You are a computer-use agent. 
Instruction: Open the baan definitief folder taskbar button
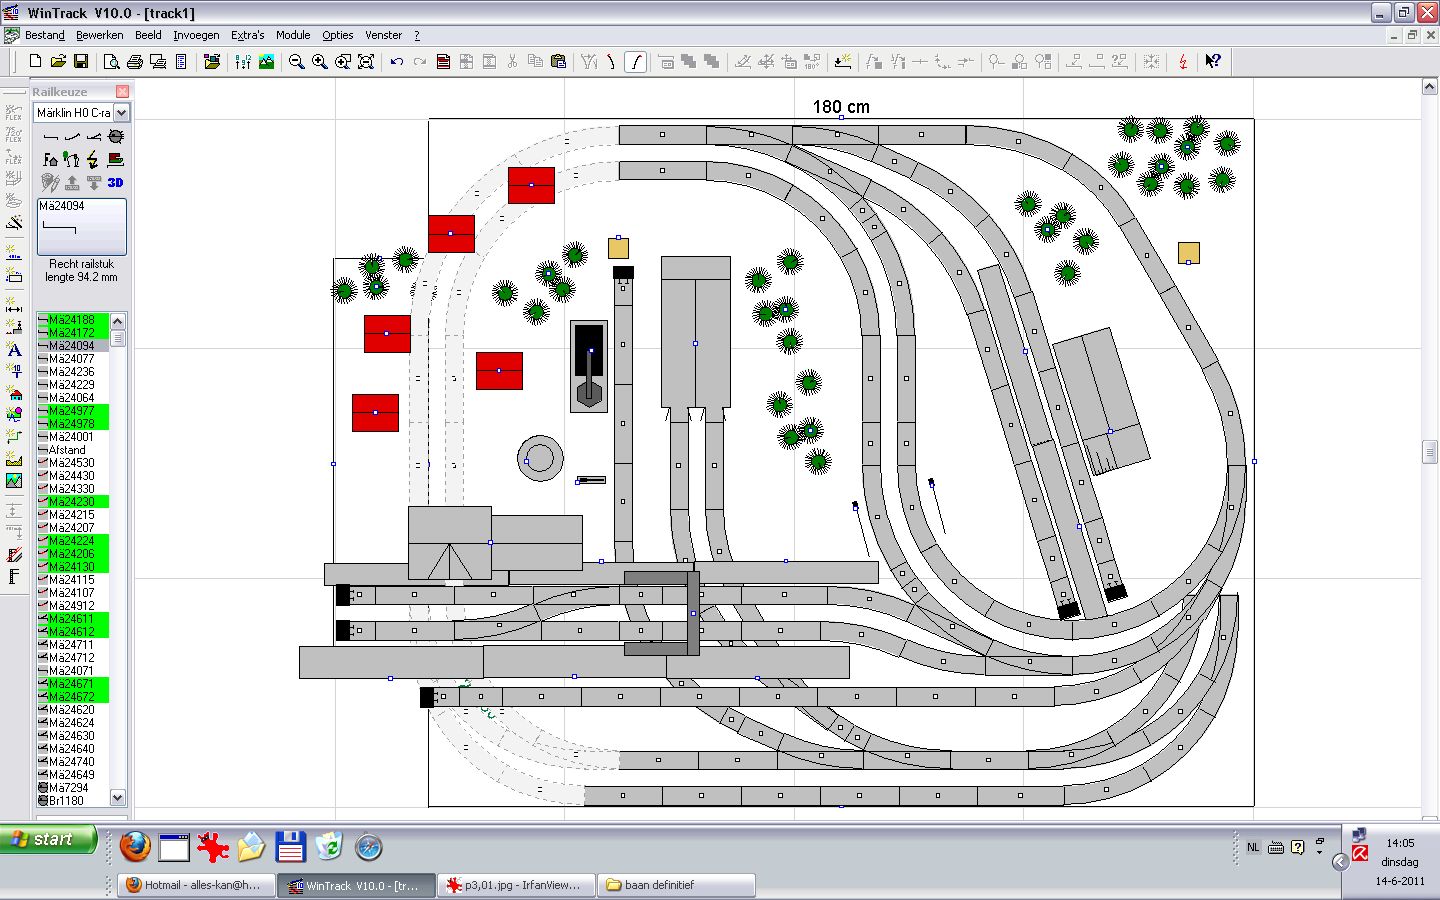676,885
